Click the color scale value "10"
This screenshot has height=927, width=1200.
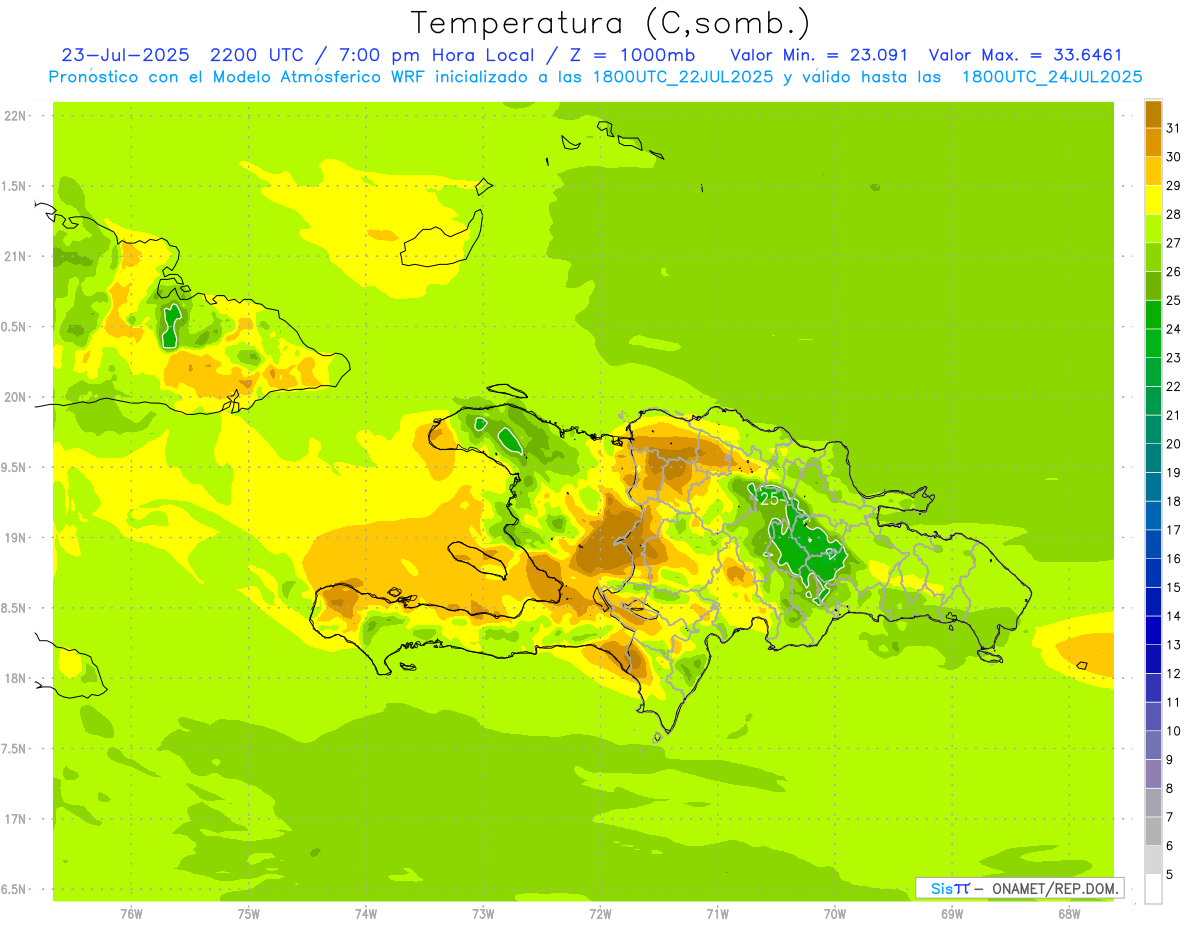[x=1173, y=731]
